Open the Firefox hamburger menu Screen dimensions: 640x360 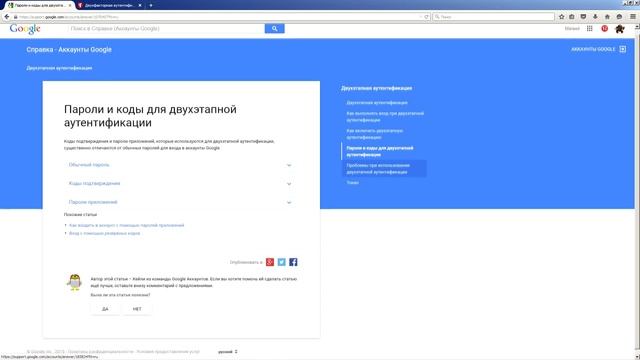[633, 17]
